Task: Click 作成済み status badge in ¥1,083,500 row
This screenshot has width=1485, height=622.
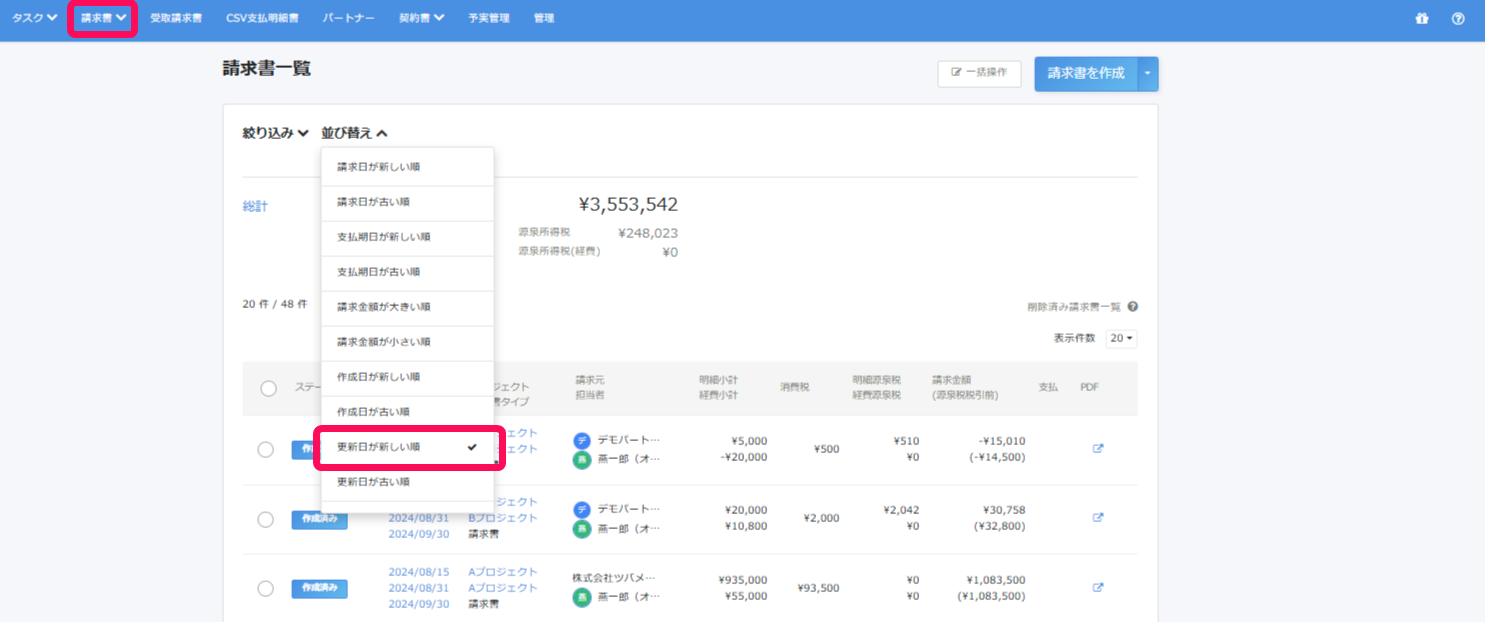Action: (x=320, y=588)
